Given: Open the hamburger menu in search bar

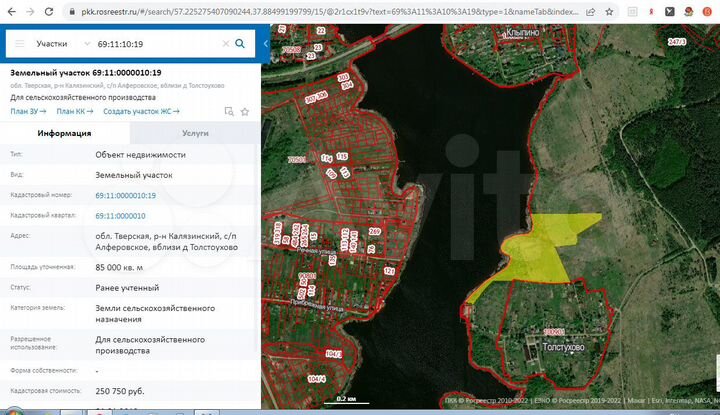Looking at the screenshot, I should 18,45.
